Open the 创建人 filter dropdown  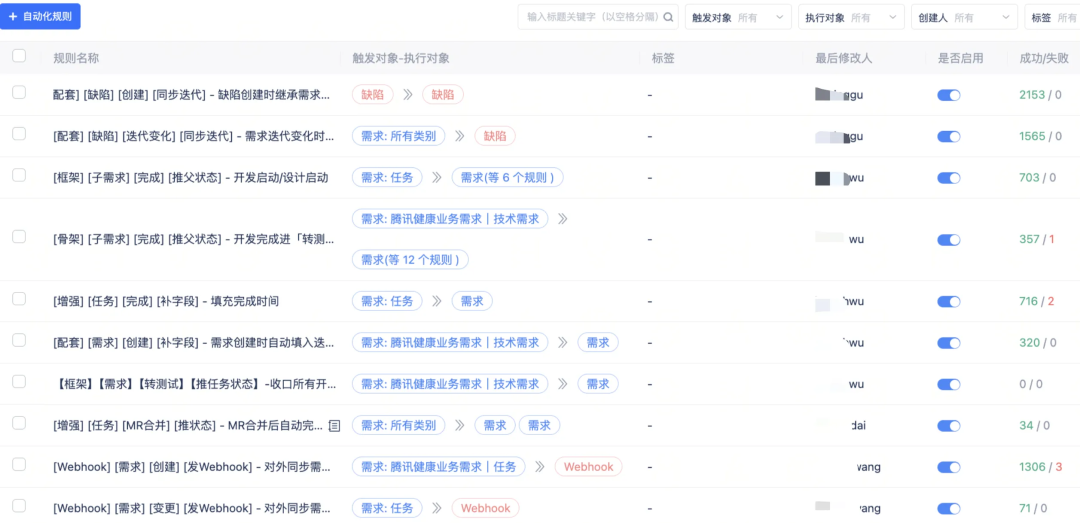[964, 17]
